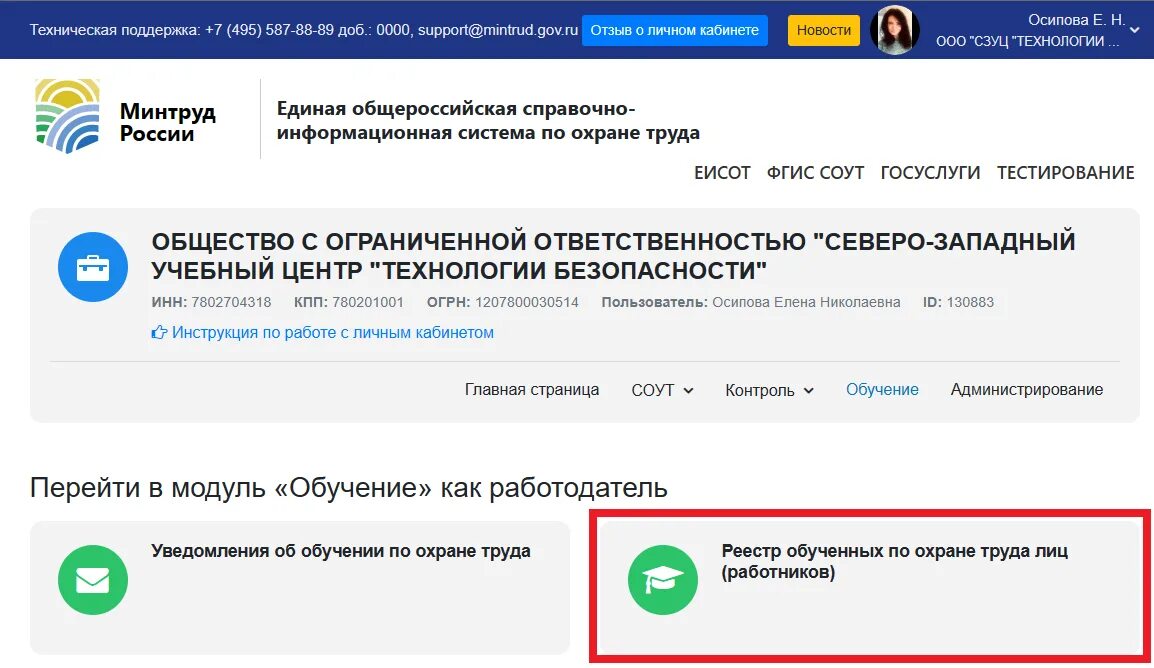
Task: Open the Администрирование section
Action: click(x=1027, y=389)
